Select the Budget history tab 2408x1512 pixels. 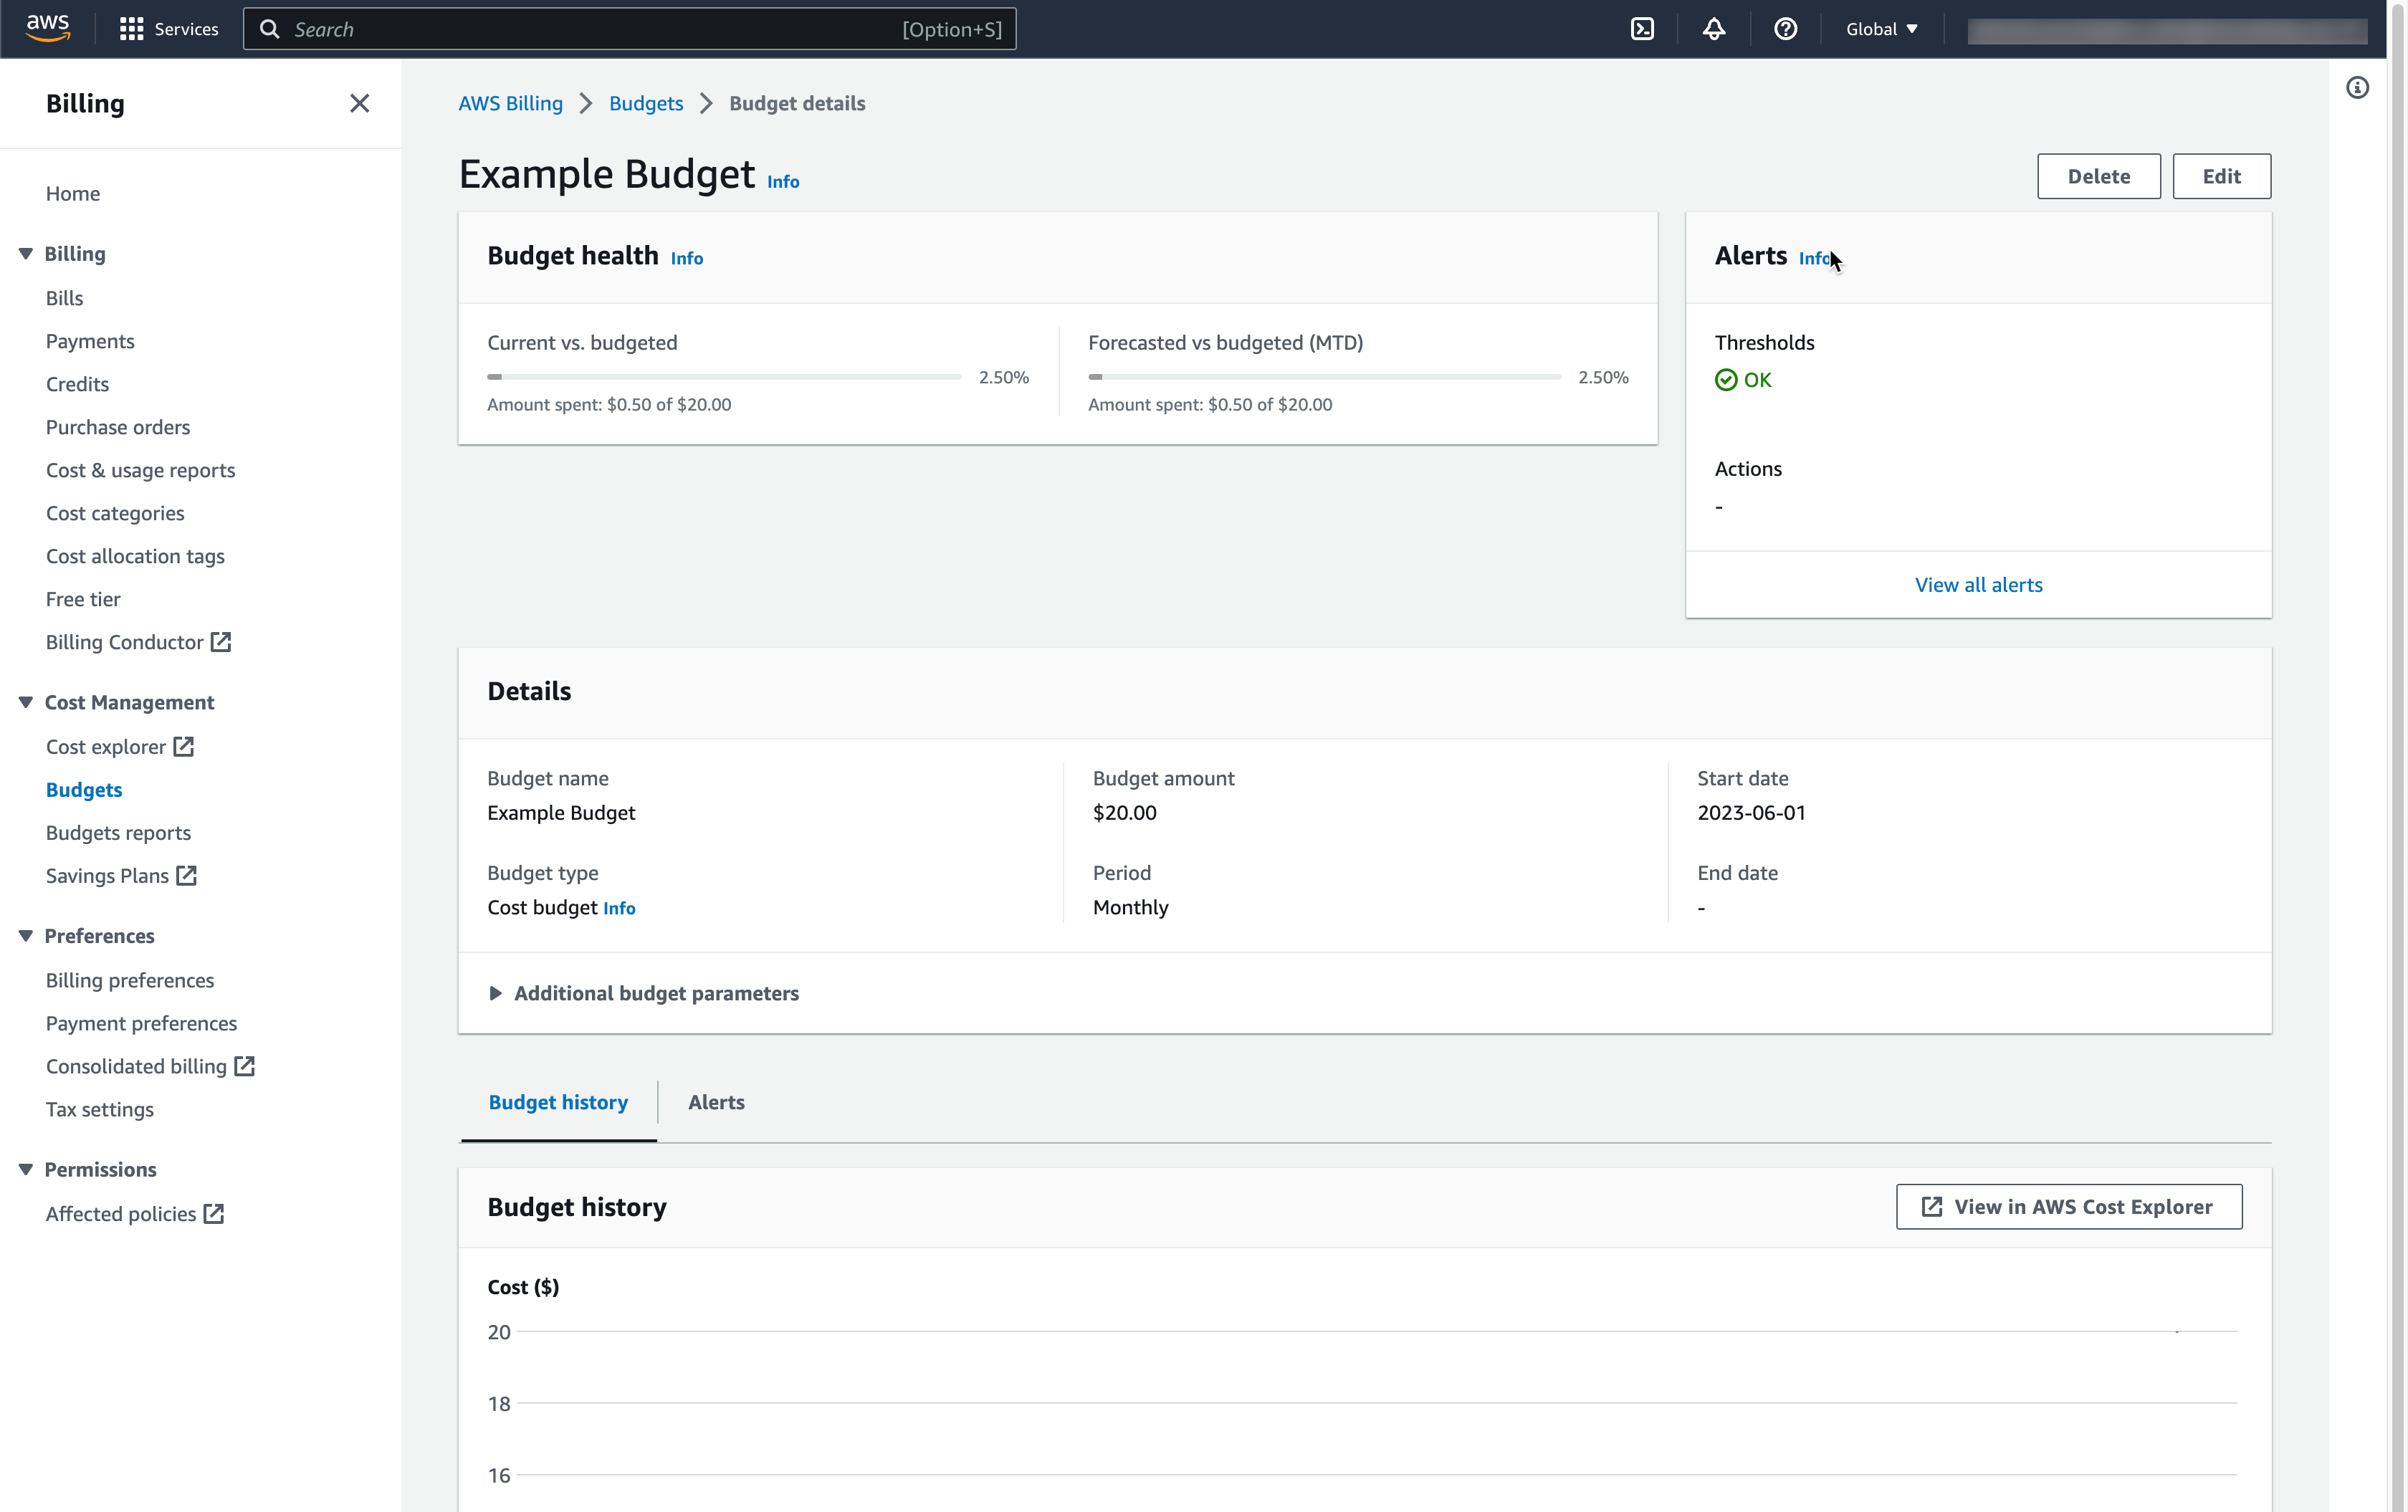[x=558, y=1102]
